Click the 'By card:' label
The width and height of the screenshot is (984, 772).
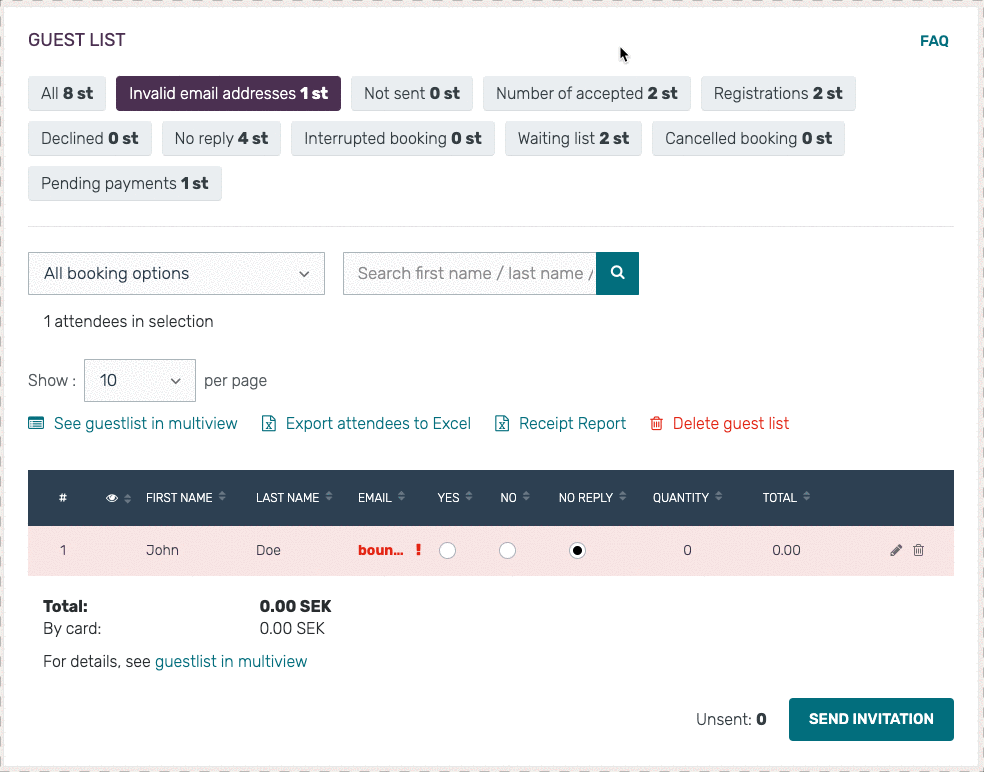tap(72, 628)
